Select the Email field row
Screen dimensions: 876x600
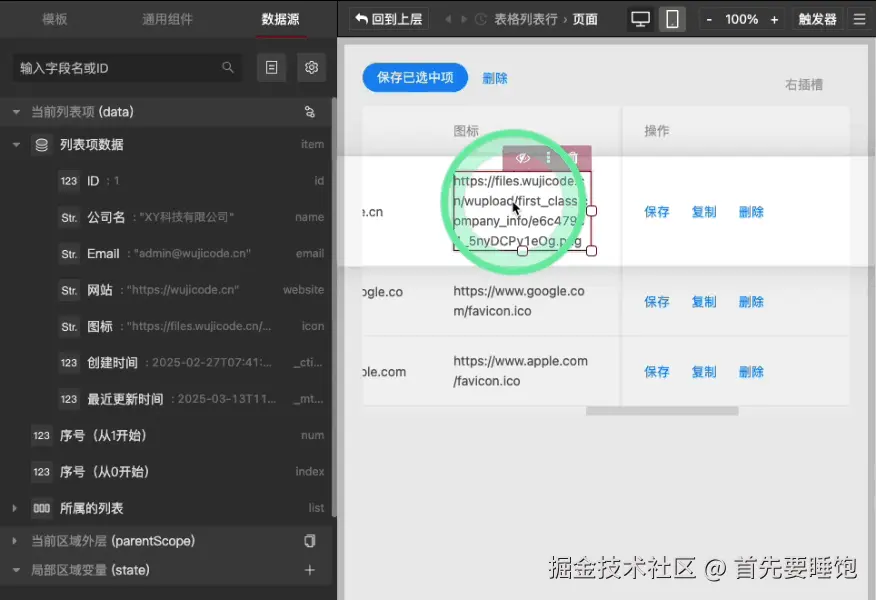click(x=168, y=254)
